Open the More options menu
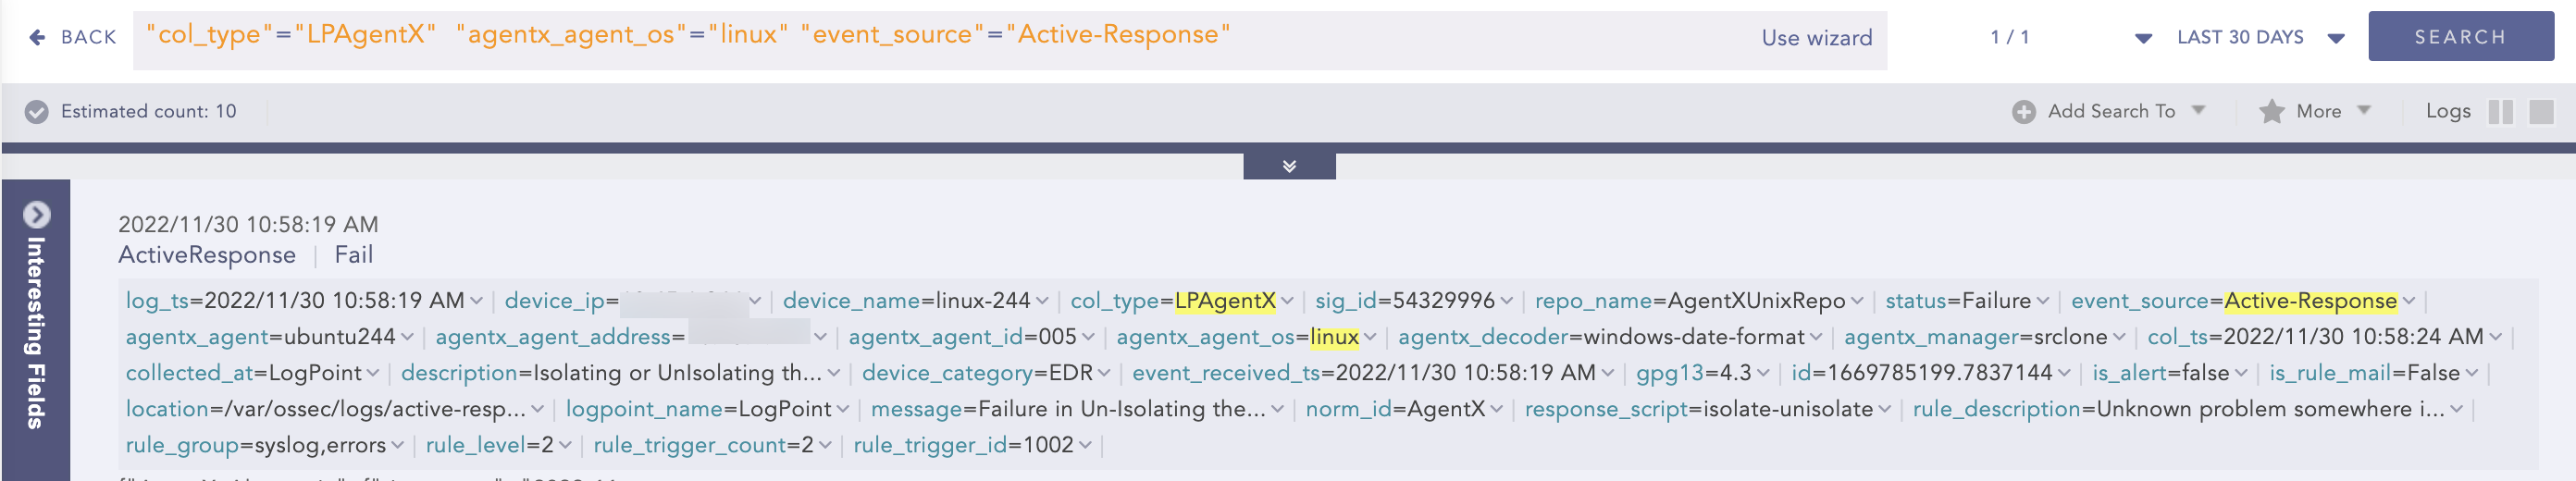 point(2364,110)
